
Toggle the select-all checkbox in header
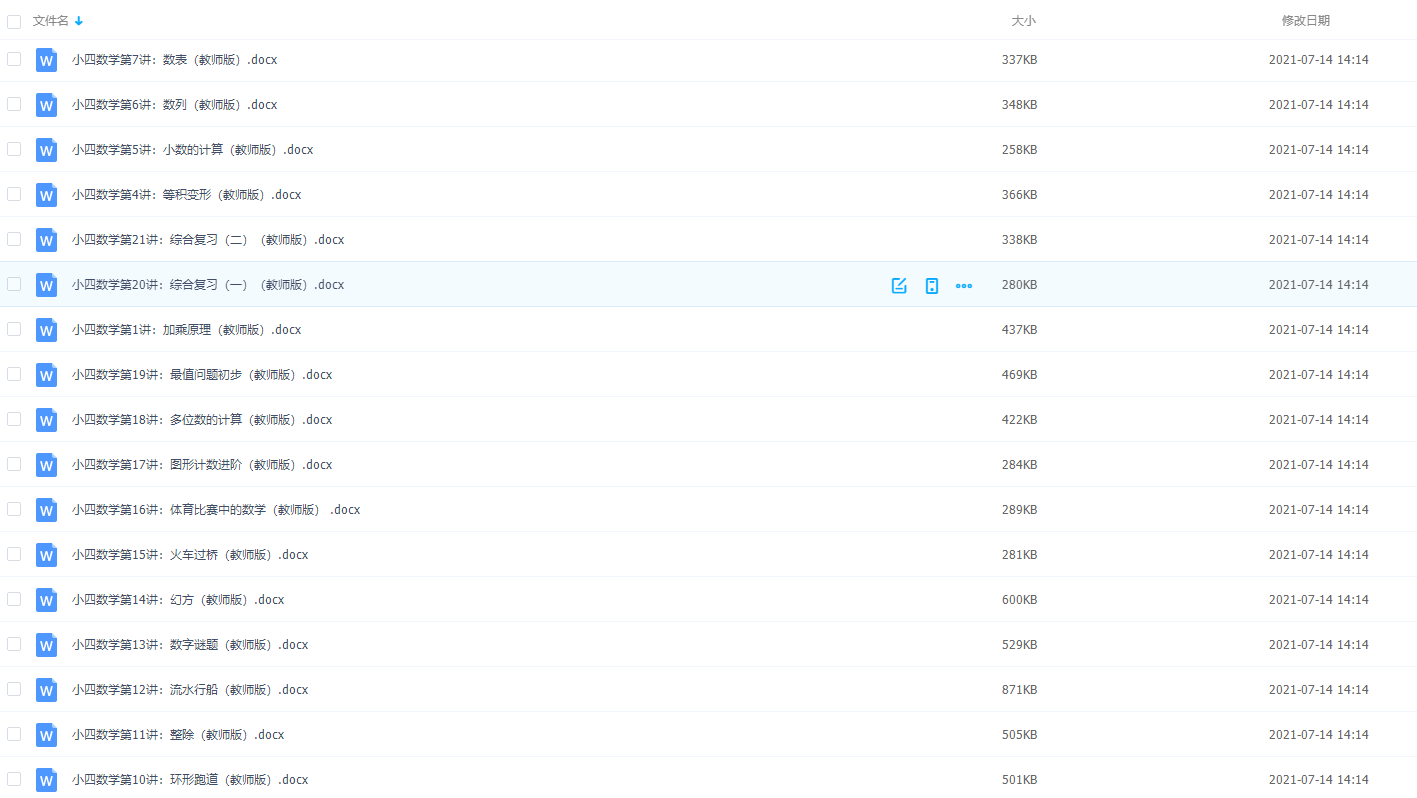pos(14,21)
